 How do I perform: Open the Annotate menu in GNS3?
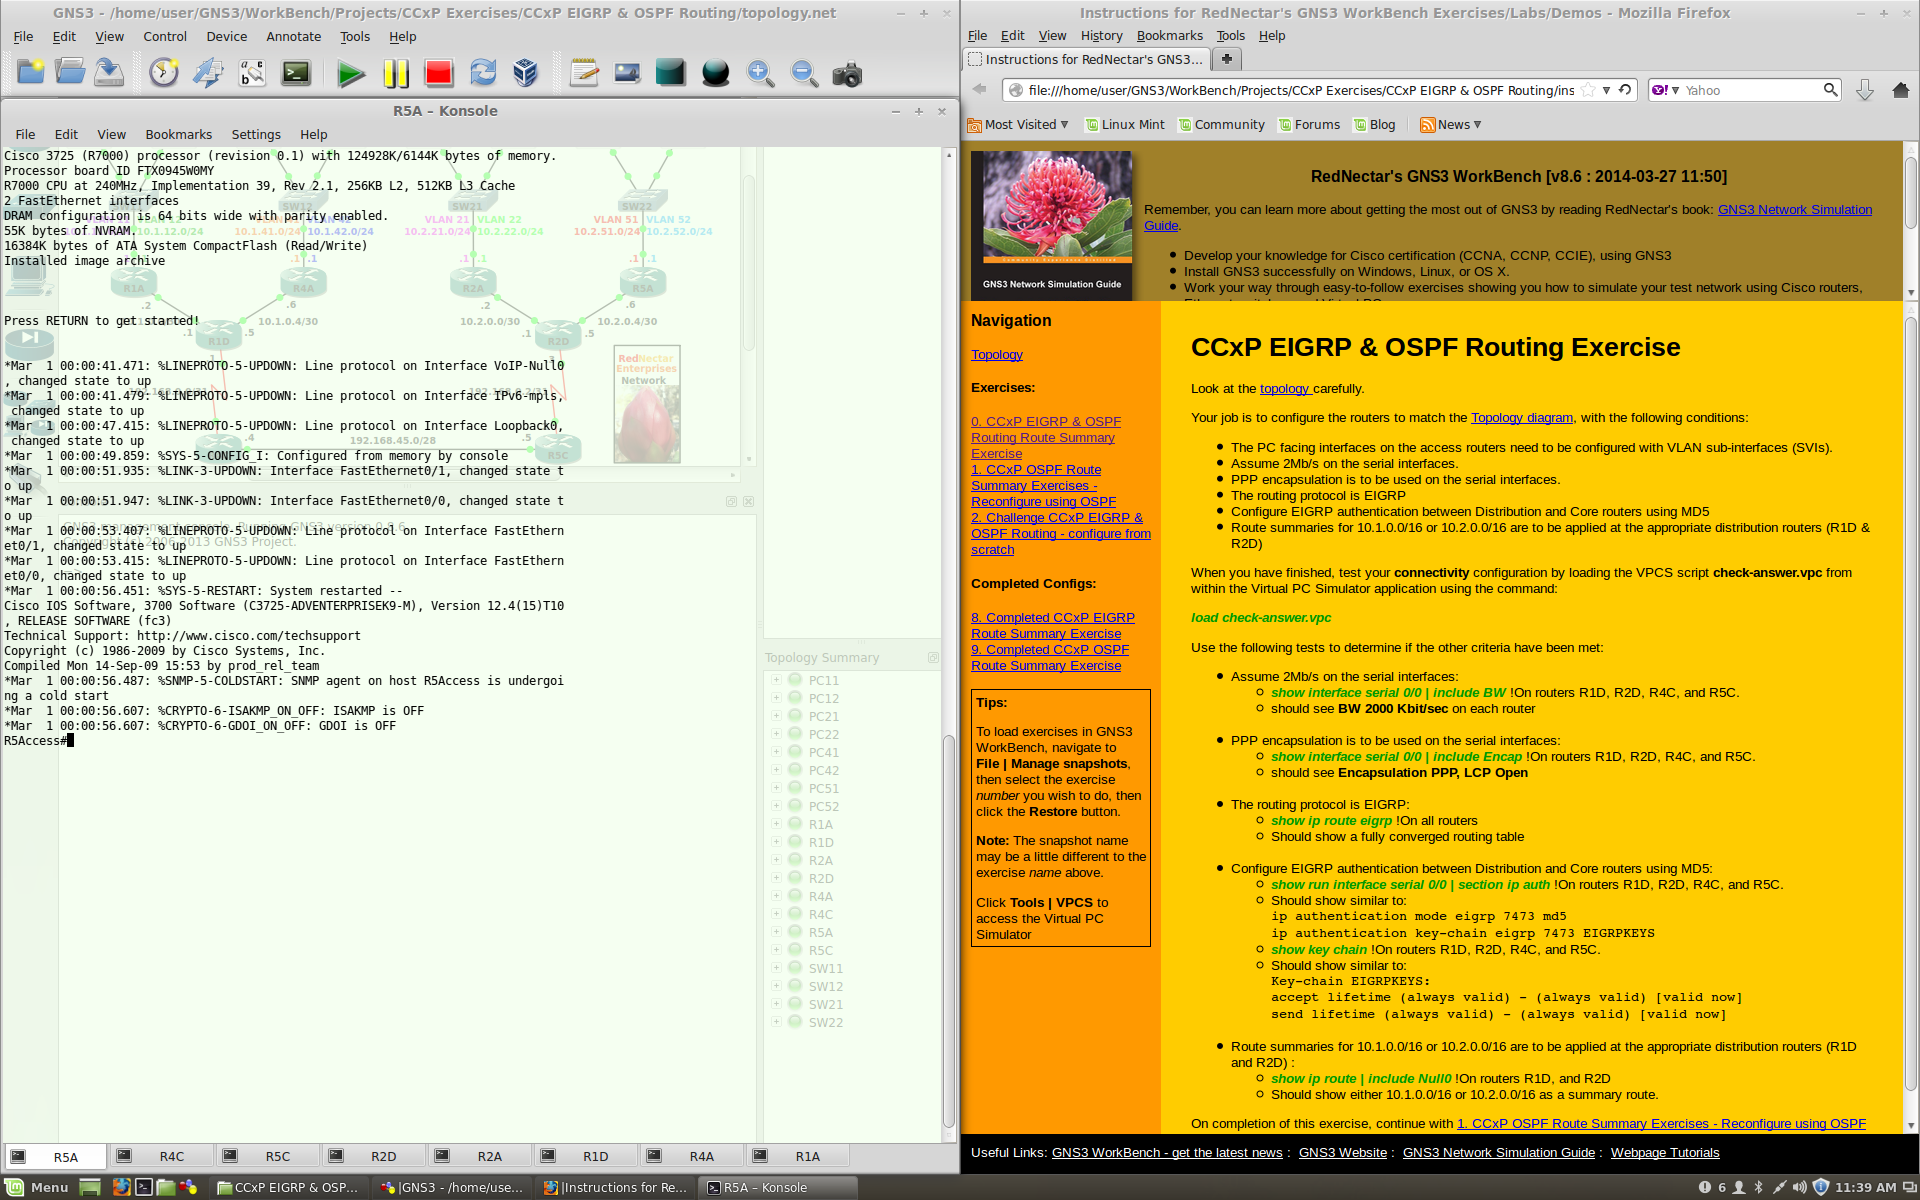[293, 37]
